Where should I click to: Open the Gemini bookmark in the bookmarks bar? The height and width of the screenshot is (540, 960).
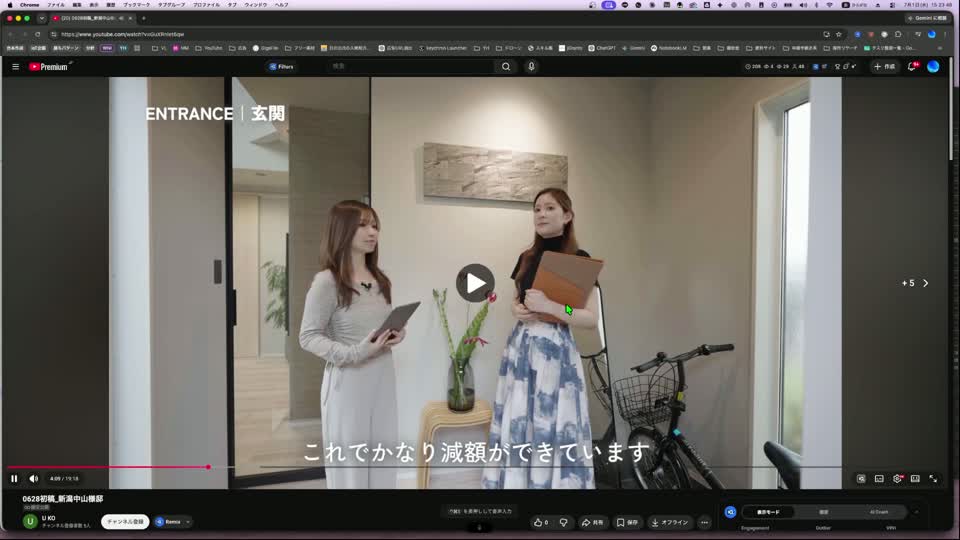[634, 48]
